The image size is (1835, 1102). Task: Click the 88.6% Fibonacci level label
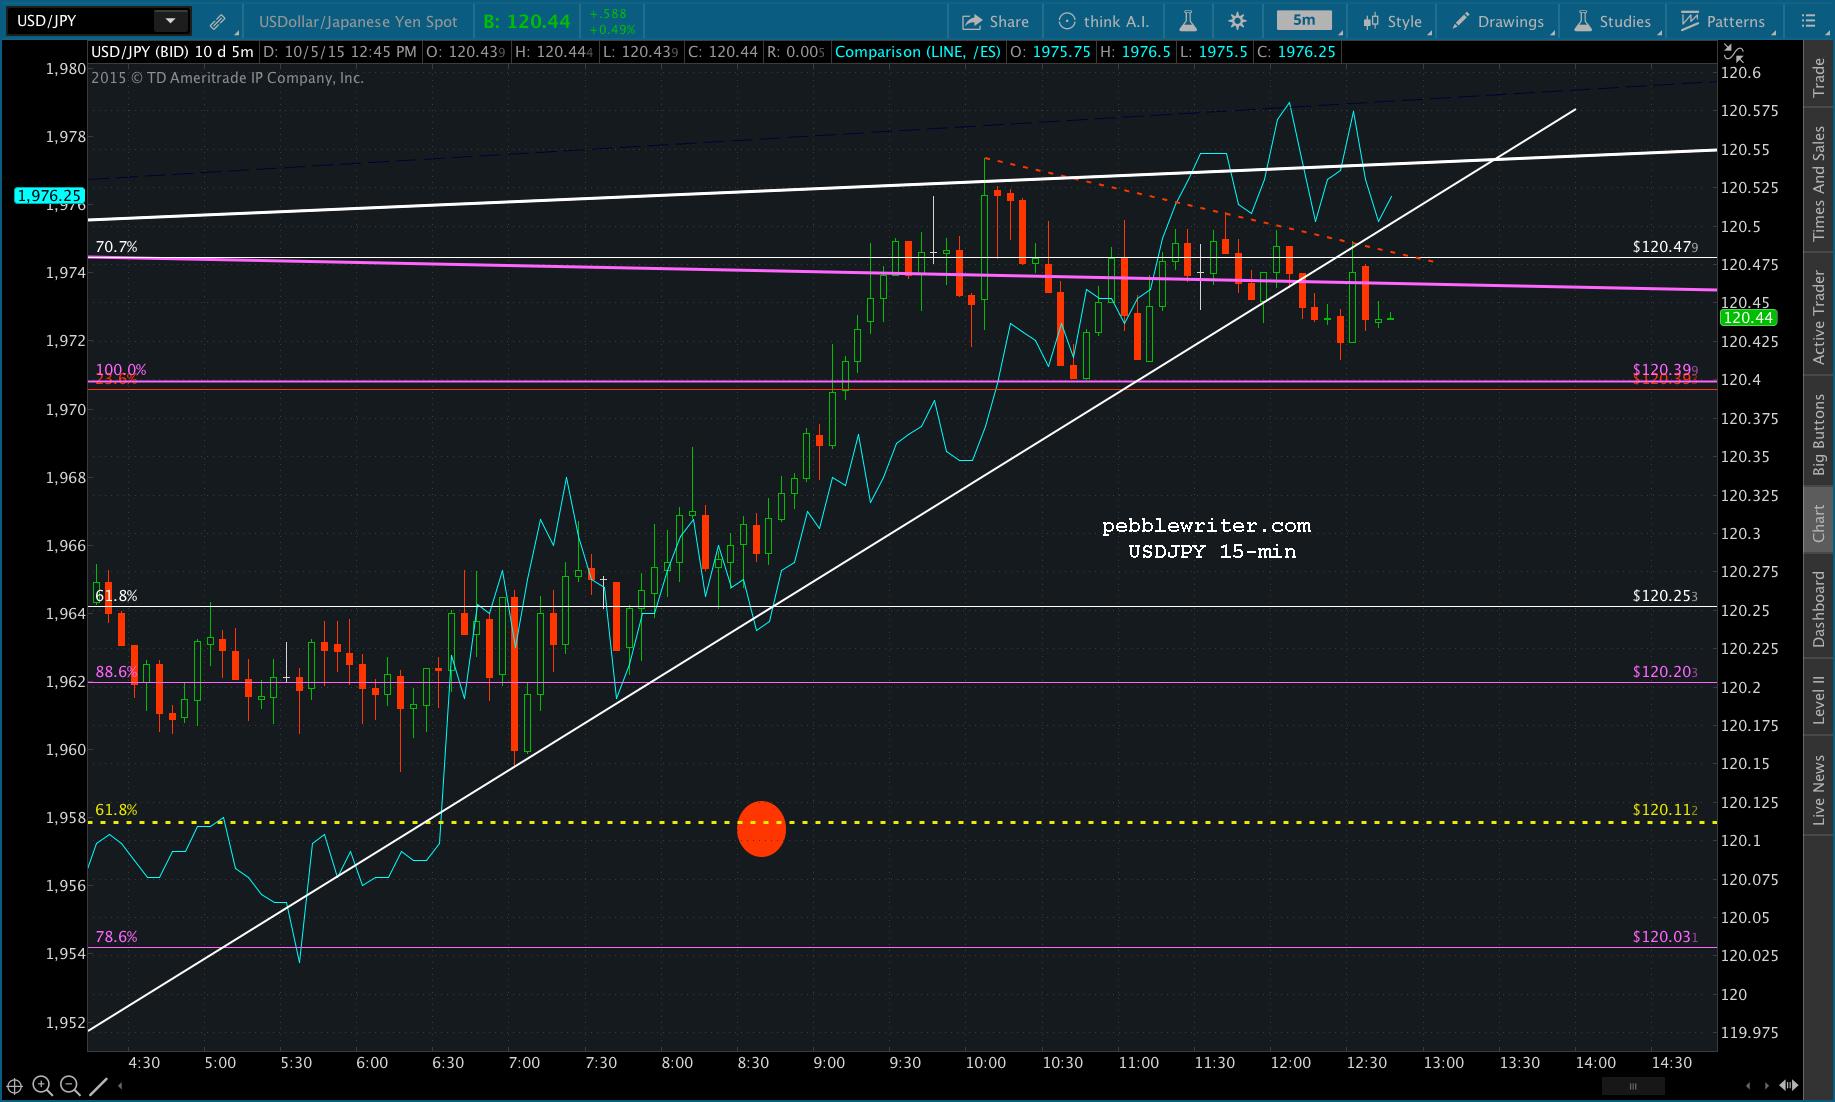pyautogui.click(x=116, y=672)
